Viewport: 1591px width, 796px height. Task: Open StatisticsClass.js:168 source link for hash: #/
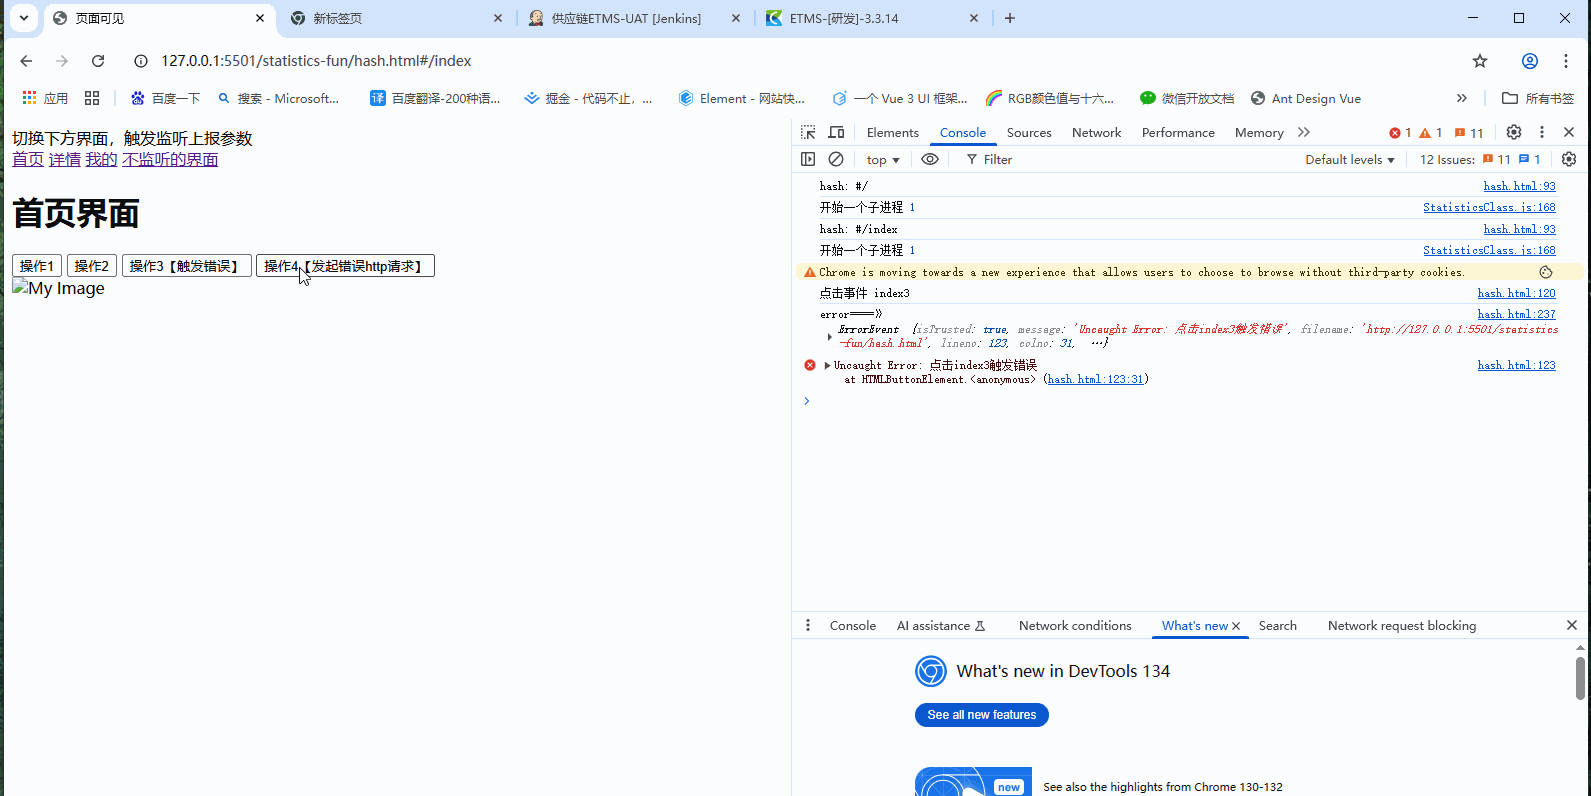tap(1489, 208)
